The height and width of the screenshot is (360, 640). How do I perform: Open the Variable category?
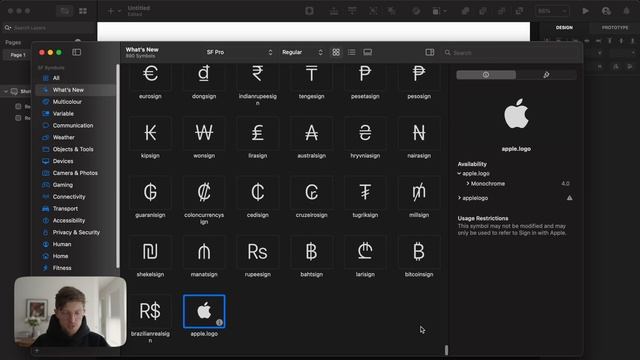[76, 113]
